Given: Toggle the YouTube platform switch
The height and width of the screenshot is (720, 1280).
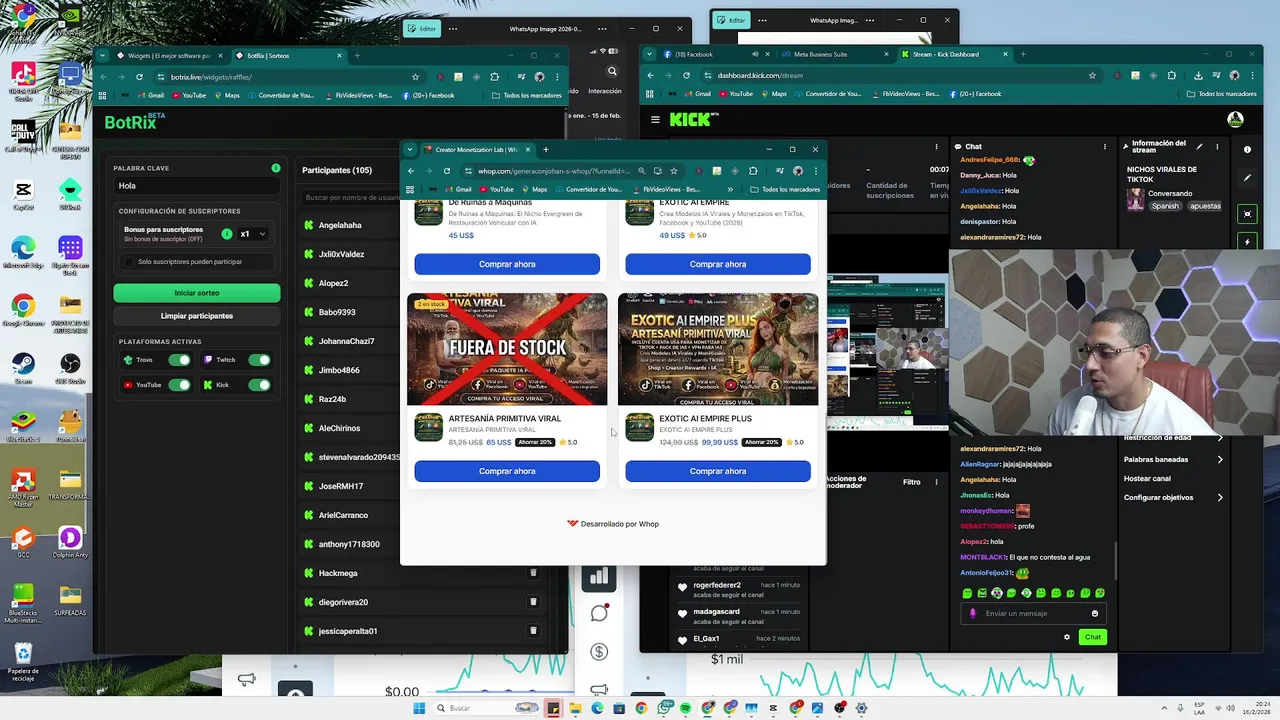Looking at the screenshot, I should click(179, 385).
